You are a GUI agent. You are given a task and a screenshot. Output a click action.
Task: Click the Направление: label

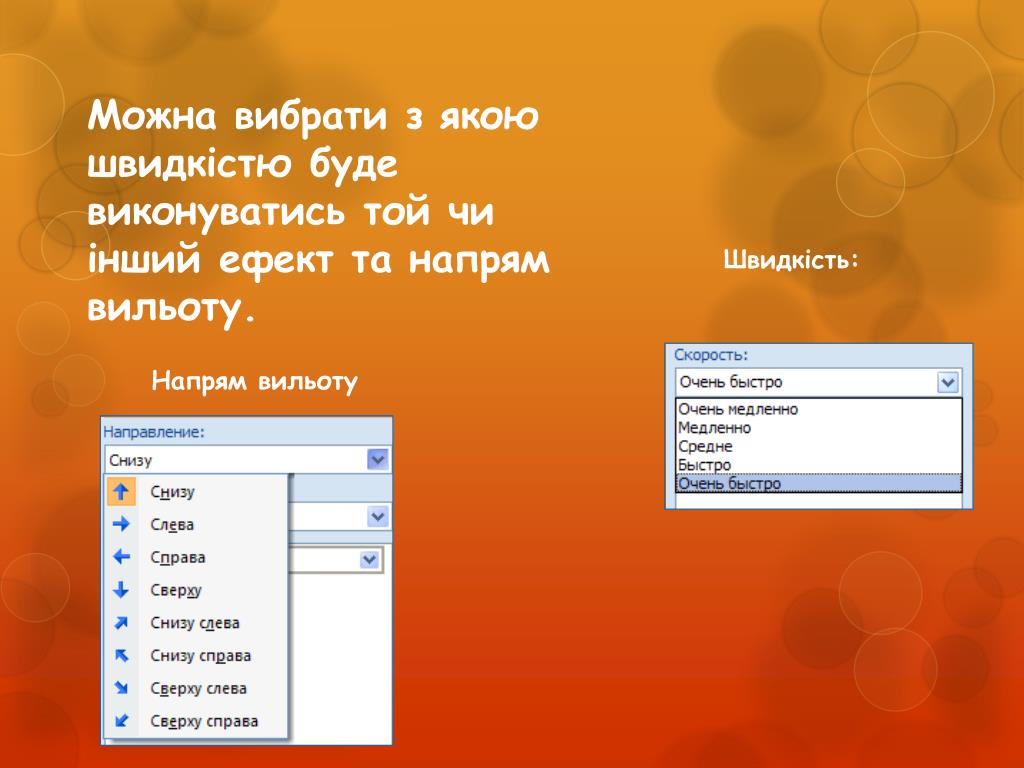153,432
